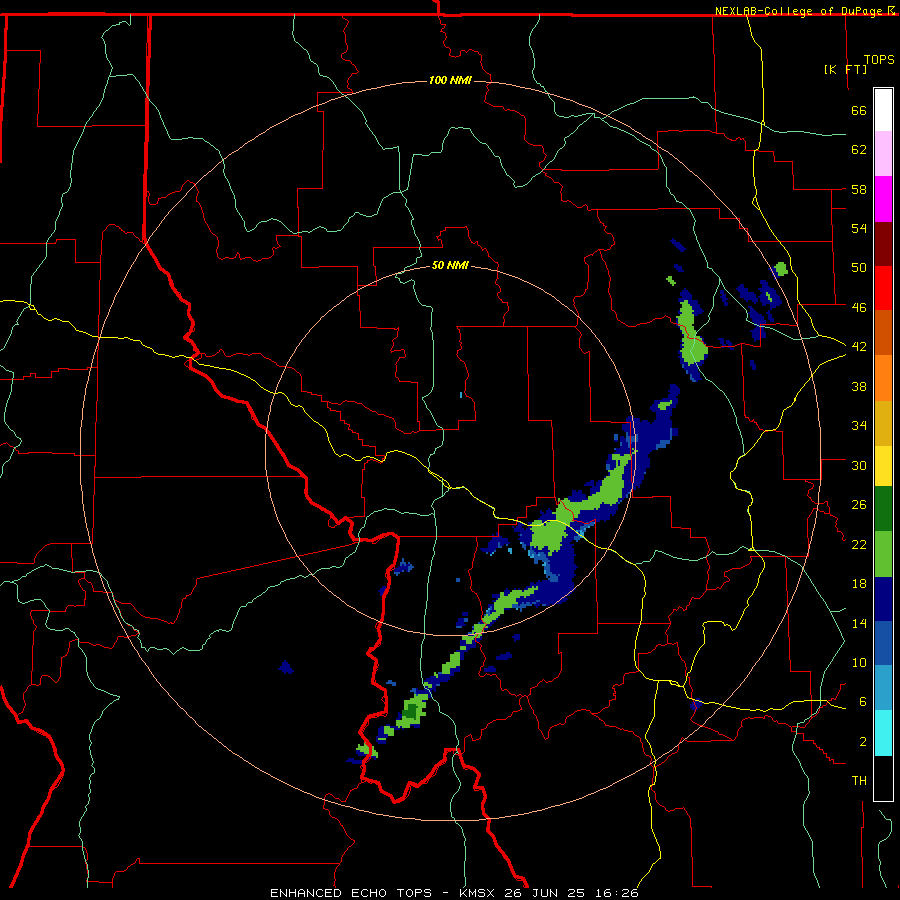This screenshot has height=900, width=900.
Task: Click the legend value '22'
Action: tap(859, 544)
